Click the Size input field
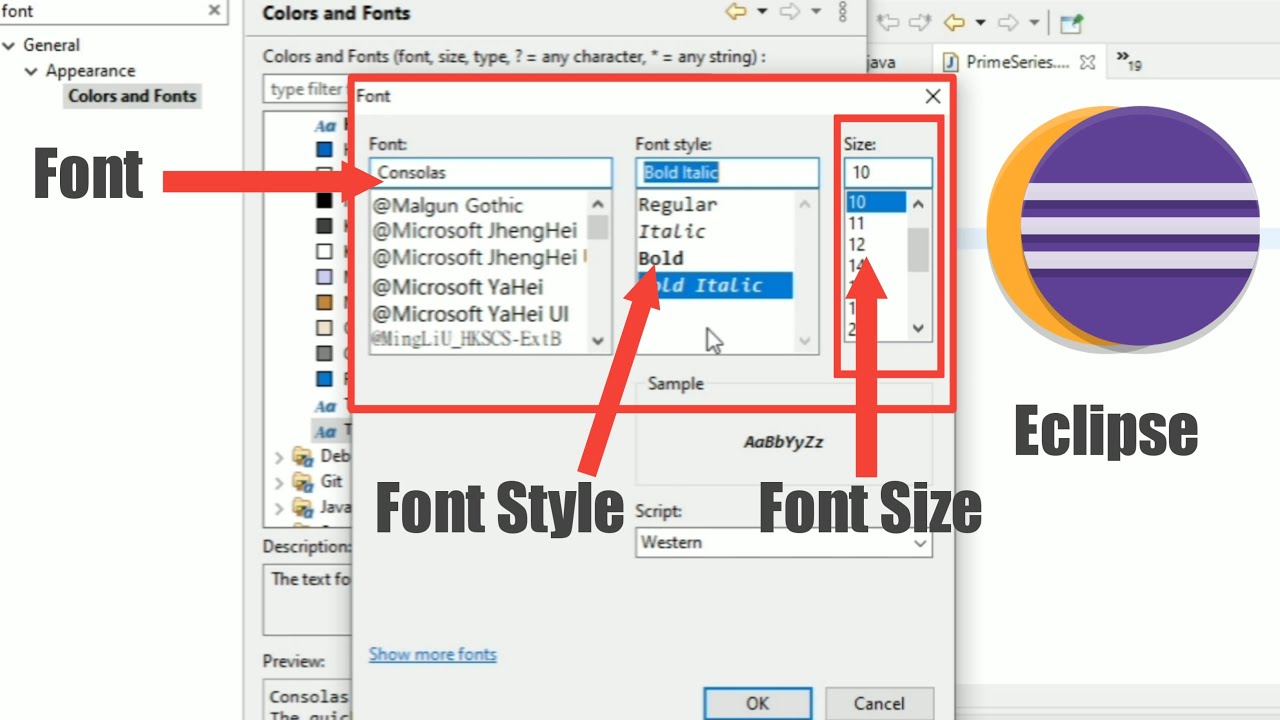This screenshot has width=1280, height=720. pyautogui.click(x=888, y=172)
